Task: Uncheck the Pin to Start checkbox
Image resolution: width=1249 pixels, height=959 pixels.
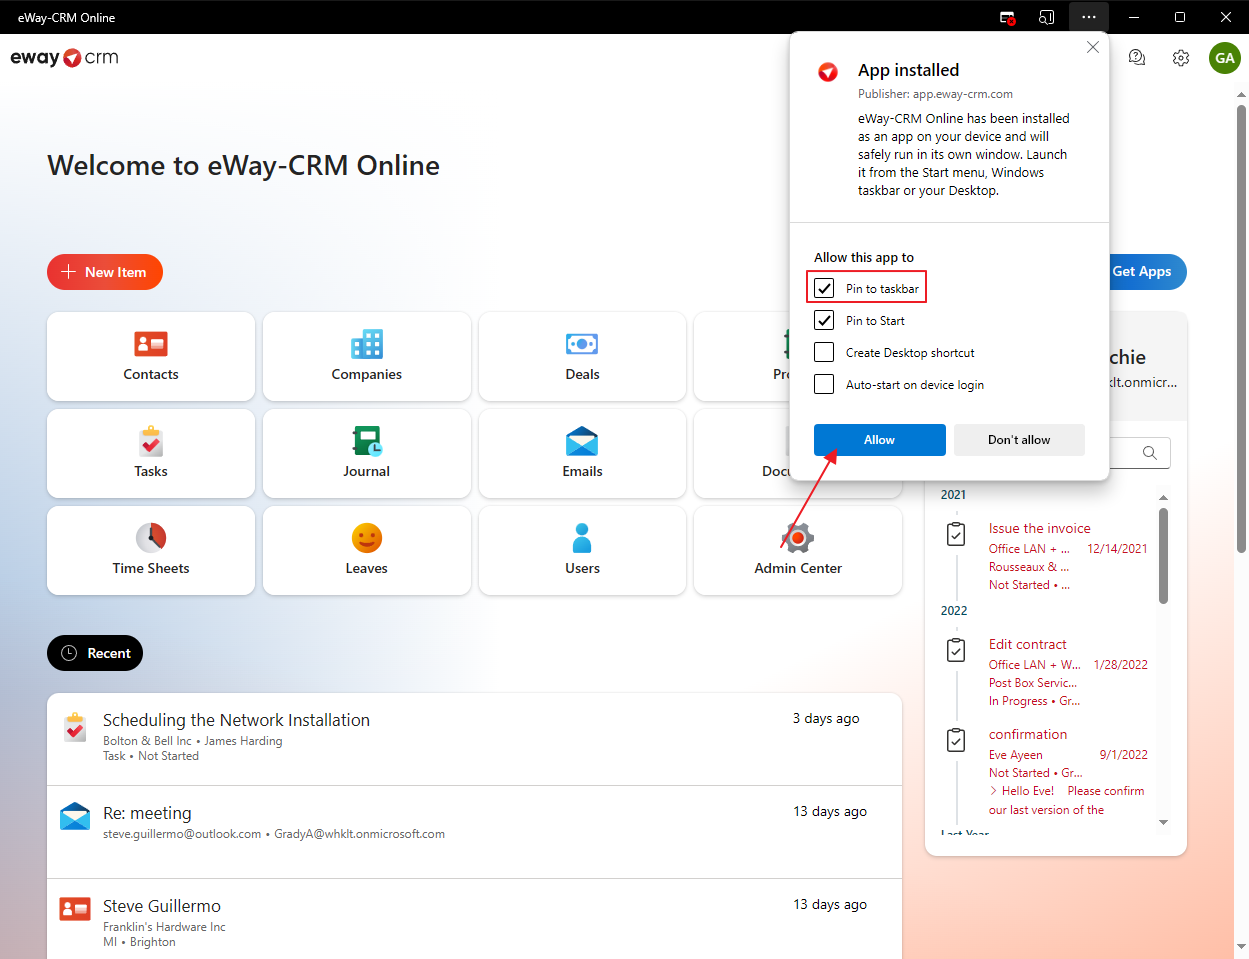Action: click(x=824, y=320)
